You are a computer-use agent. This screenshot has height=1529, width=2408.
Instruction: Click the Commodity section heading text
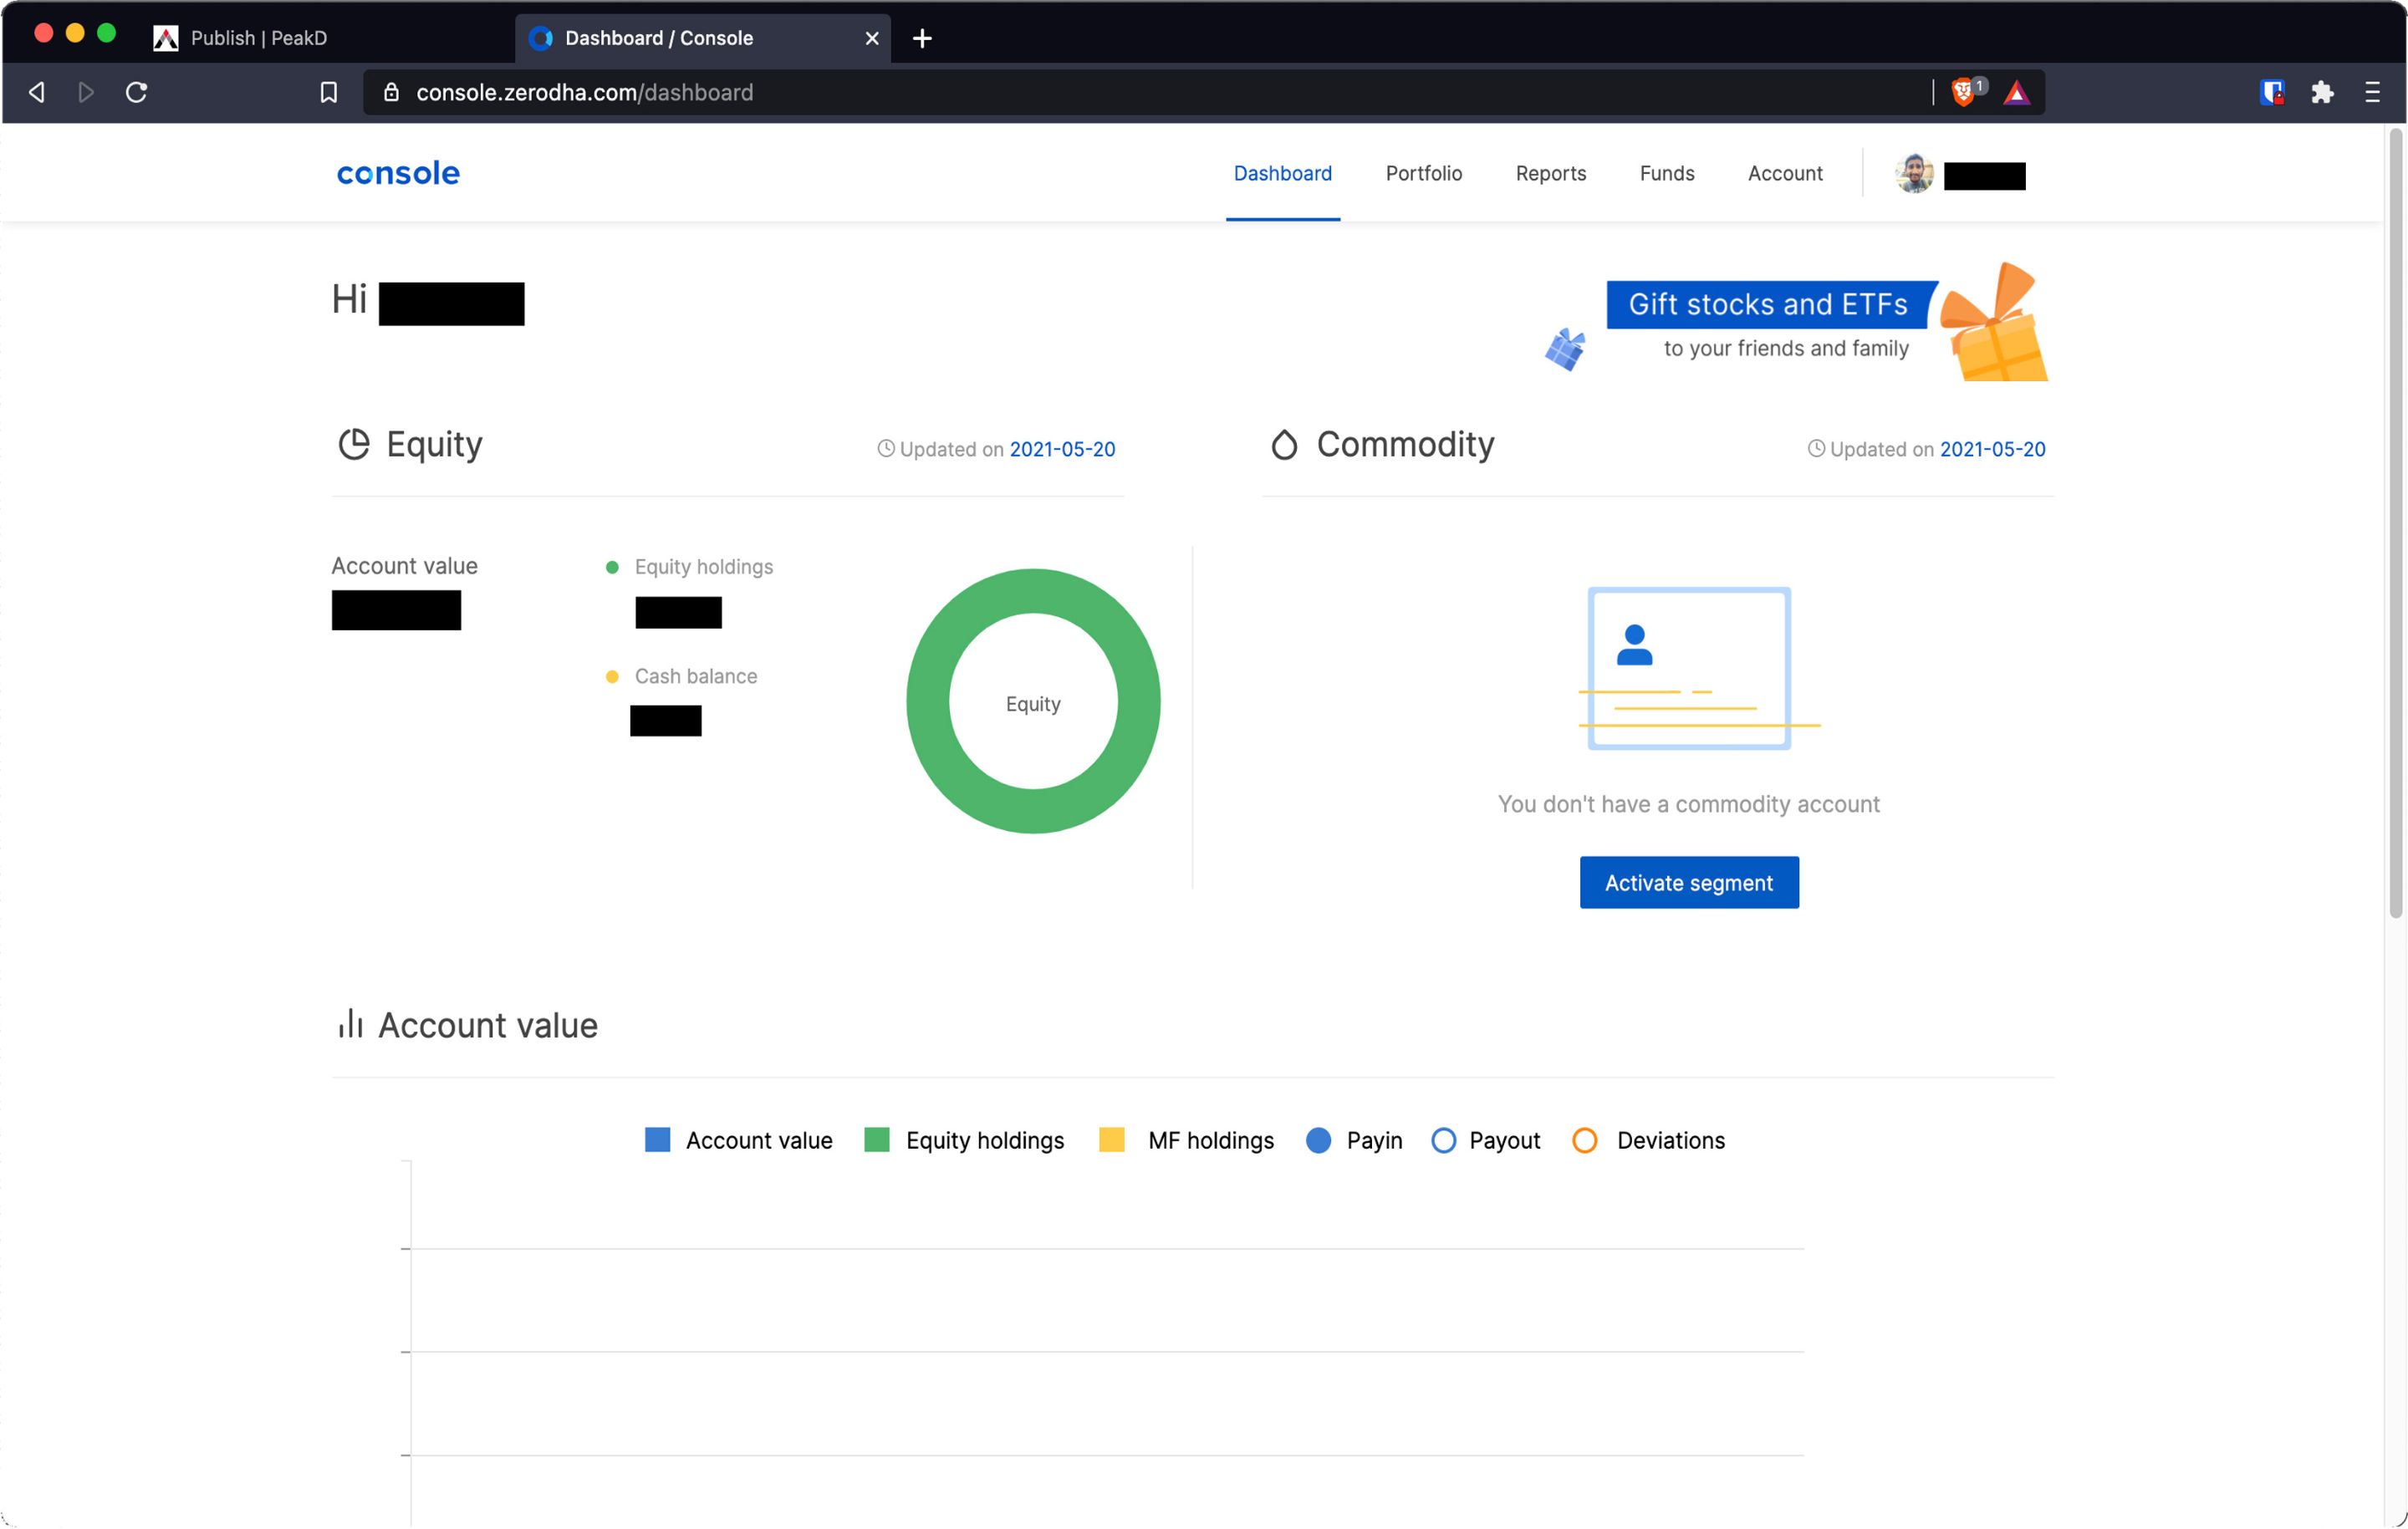coord(1405,444)
